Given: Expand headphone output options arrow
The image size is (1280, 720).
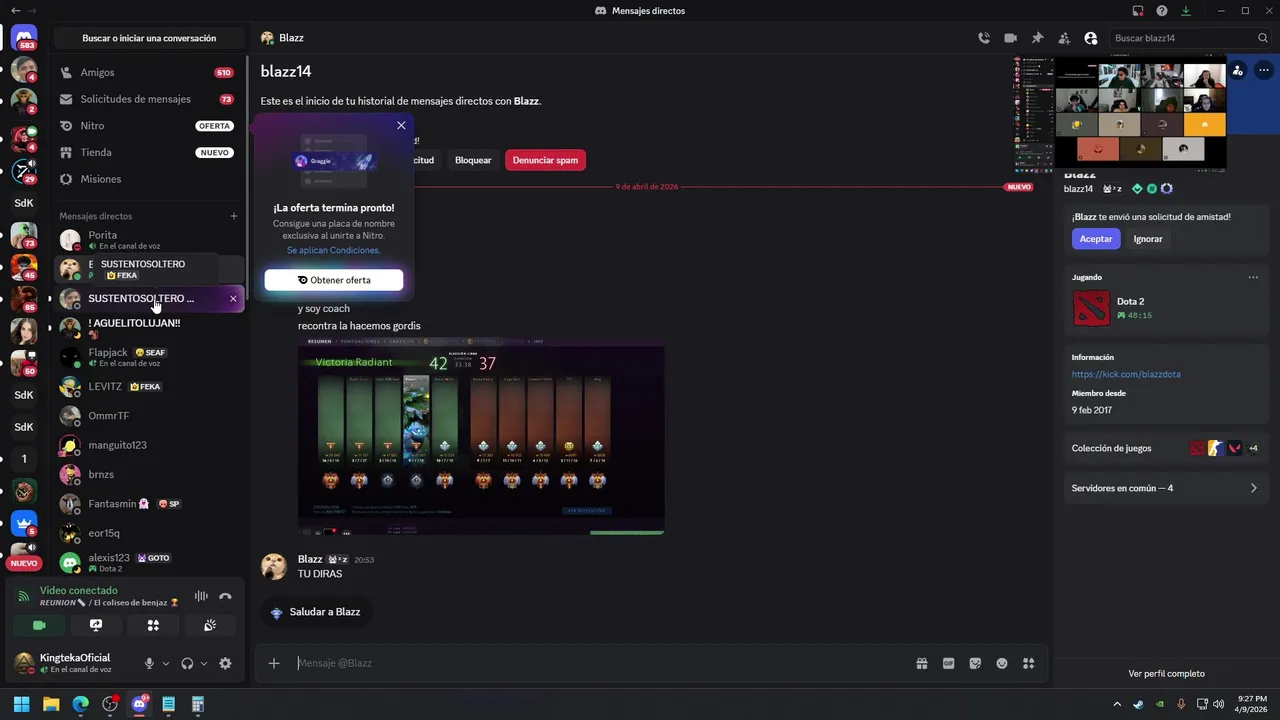Looking at the screenshot, I should tap(204, 663).
